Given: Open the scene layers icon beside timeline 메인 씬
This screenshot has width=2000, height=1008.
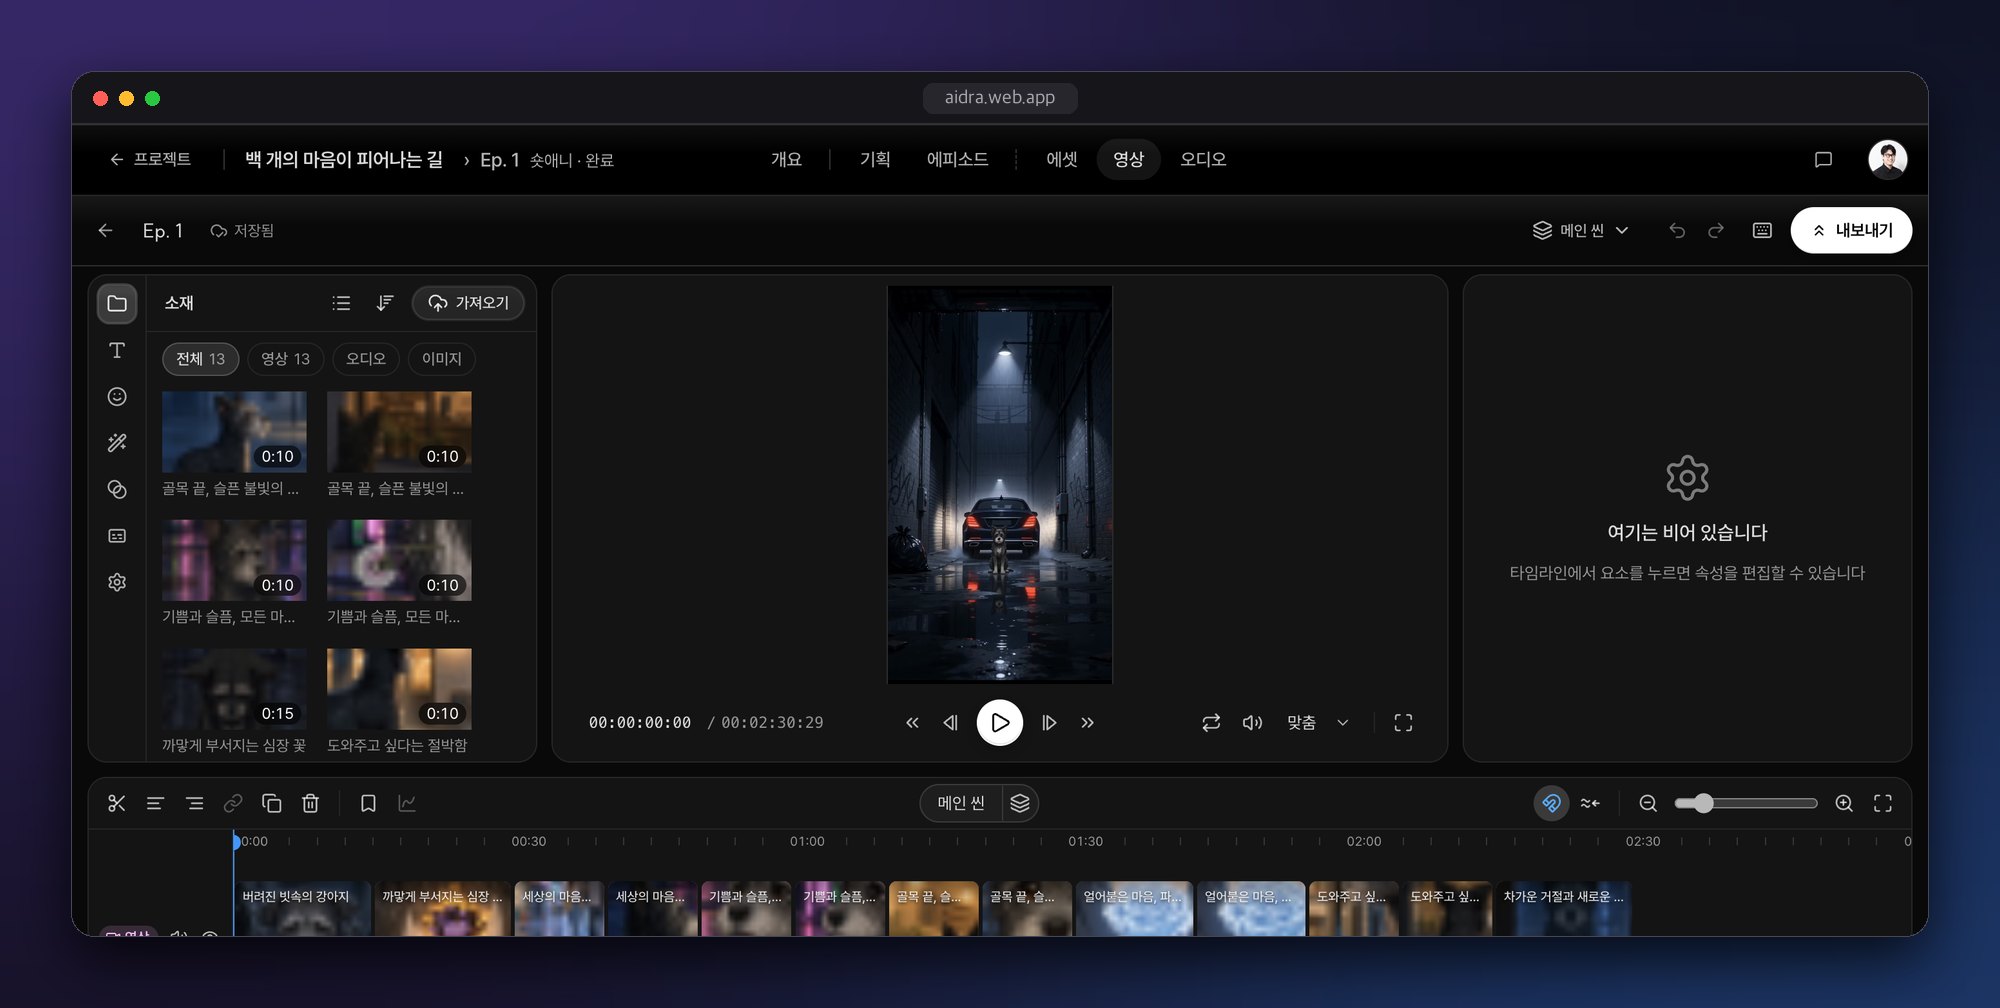Looking at the screenshot, I should point(1020,803).
